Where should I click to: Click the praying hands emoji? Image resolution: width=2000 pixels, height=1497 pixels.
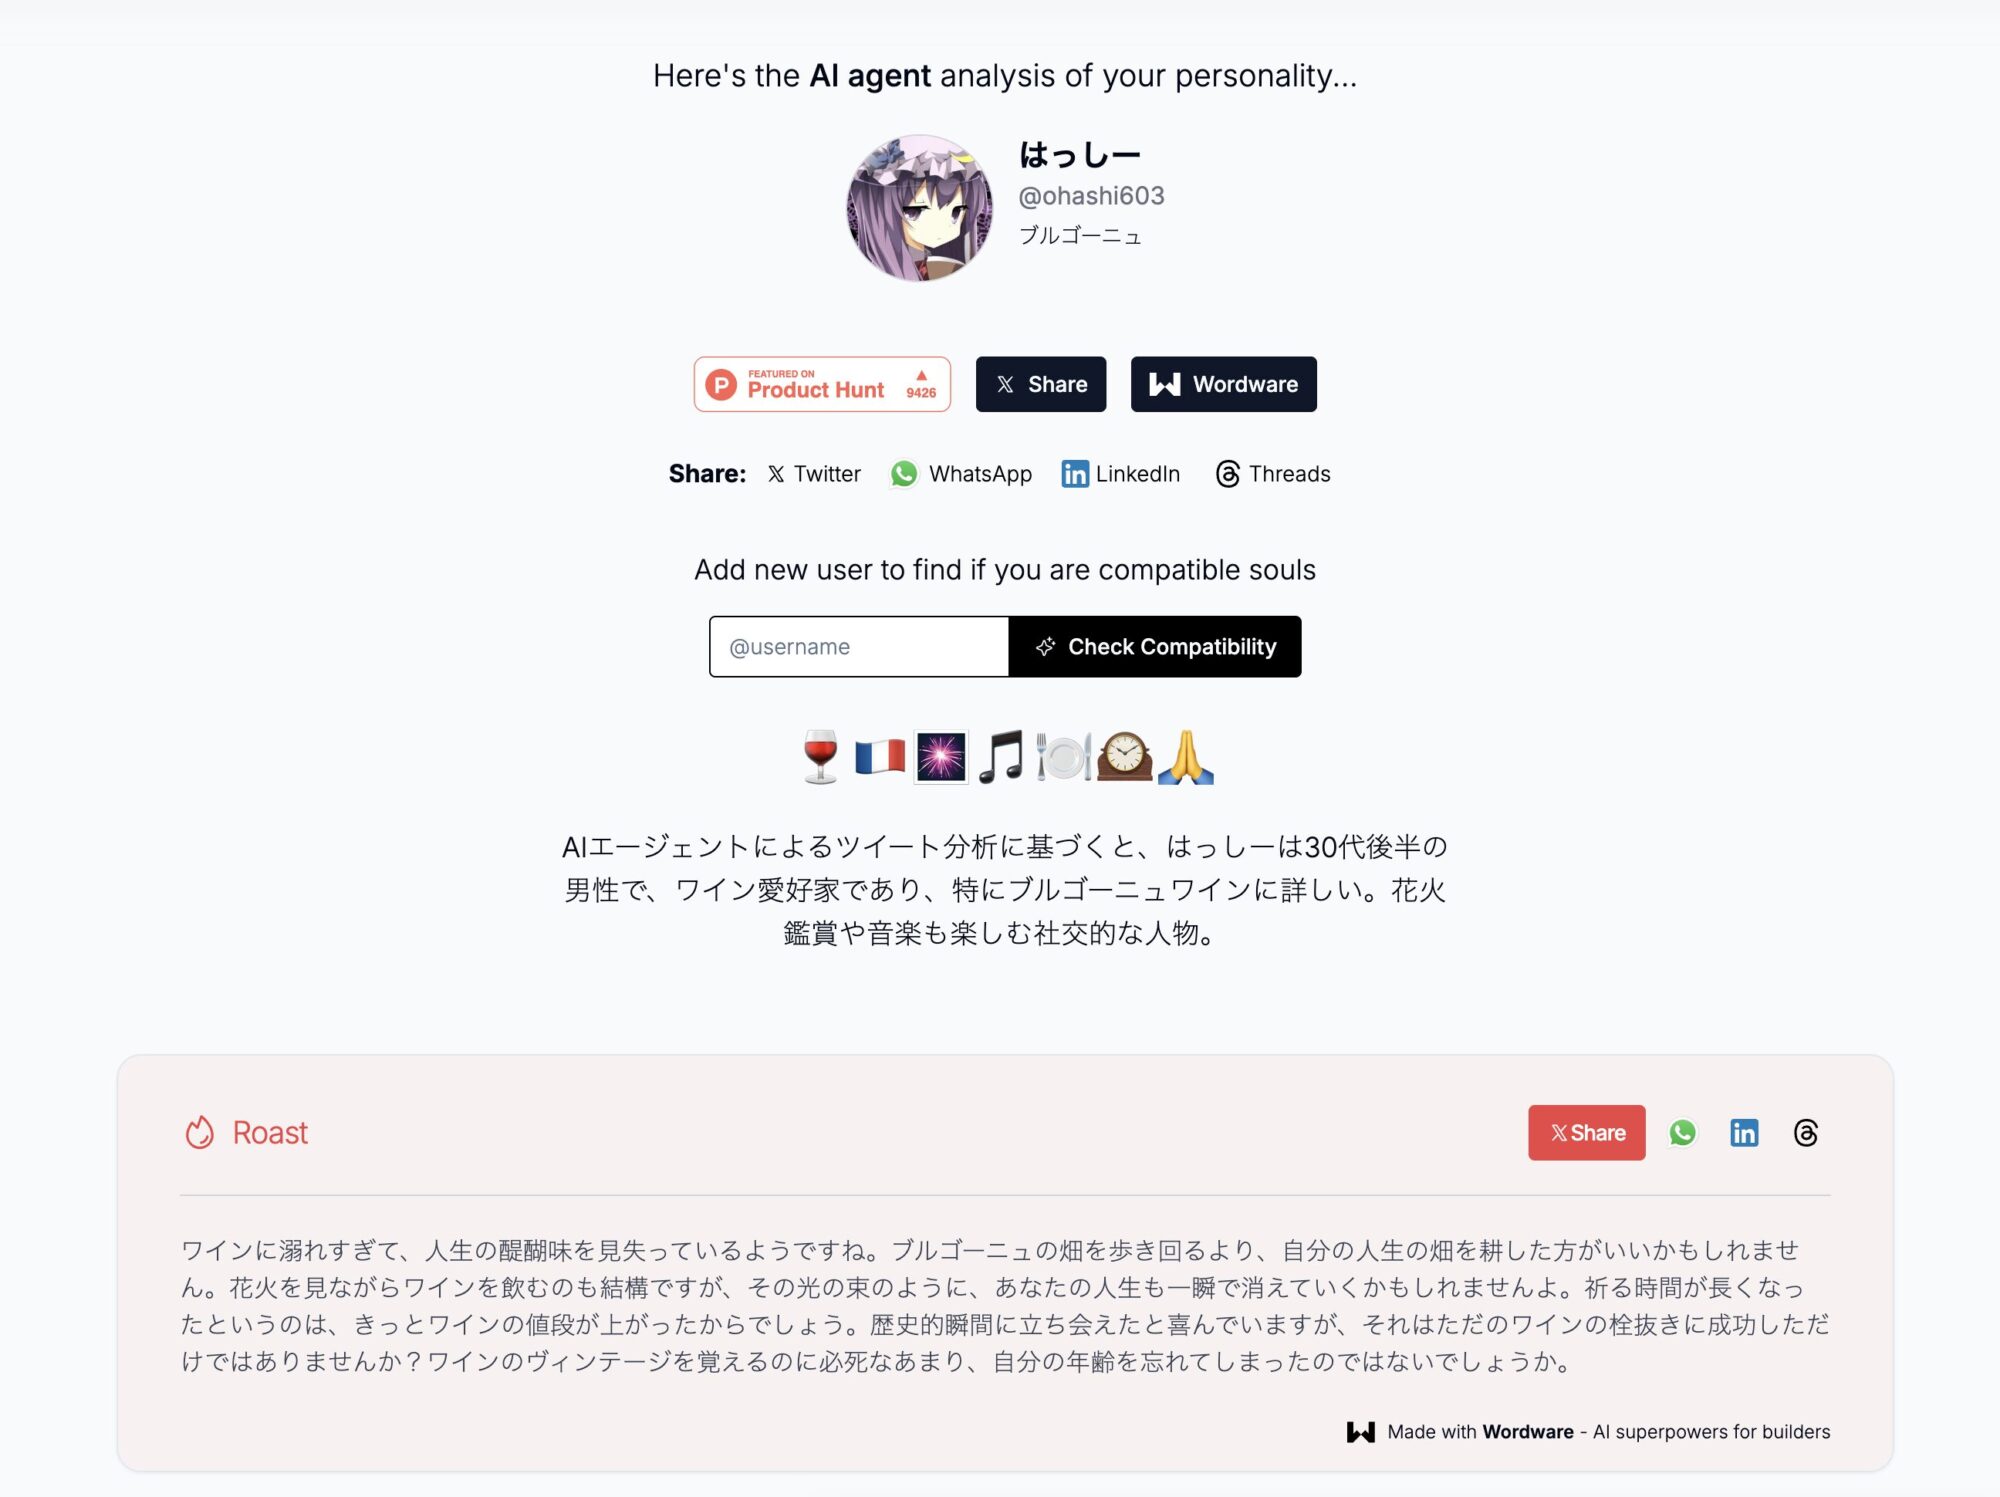(1185, 757)
